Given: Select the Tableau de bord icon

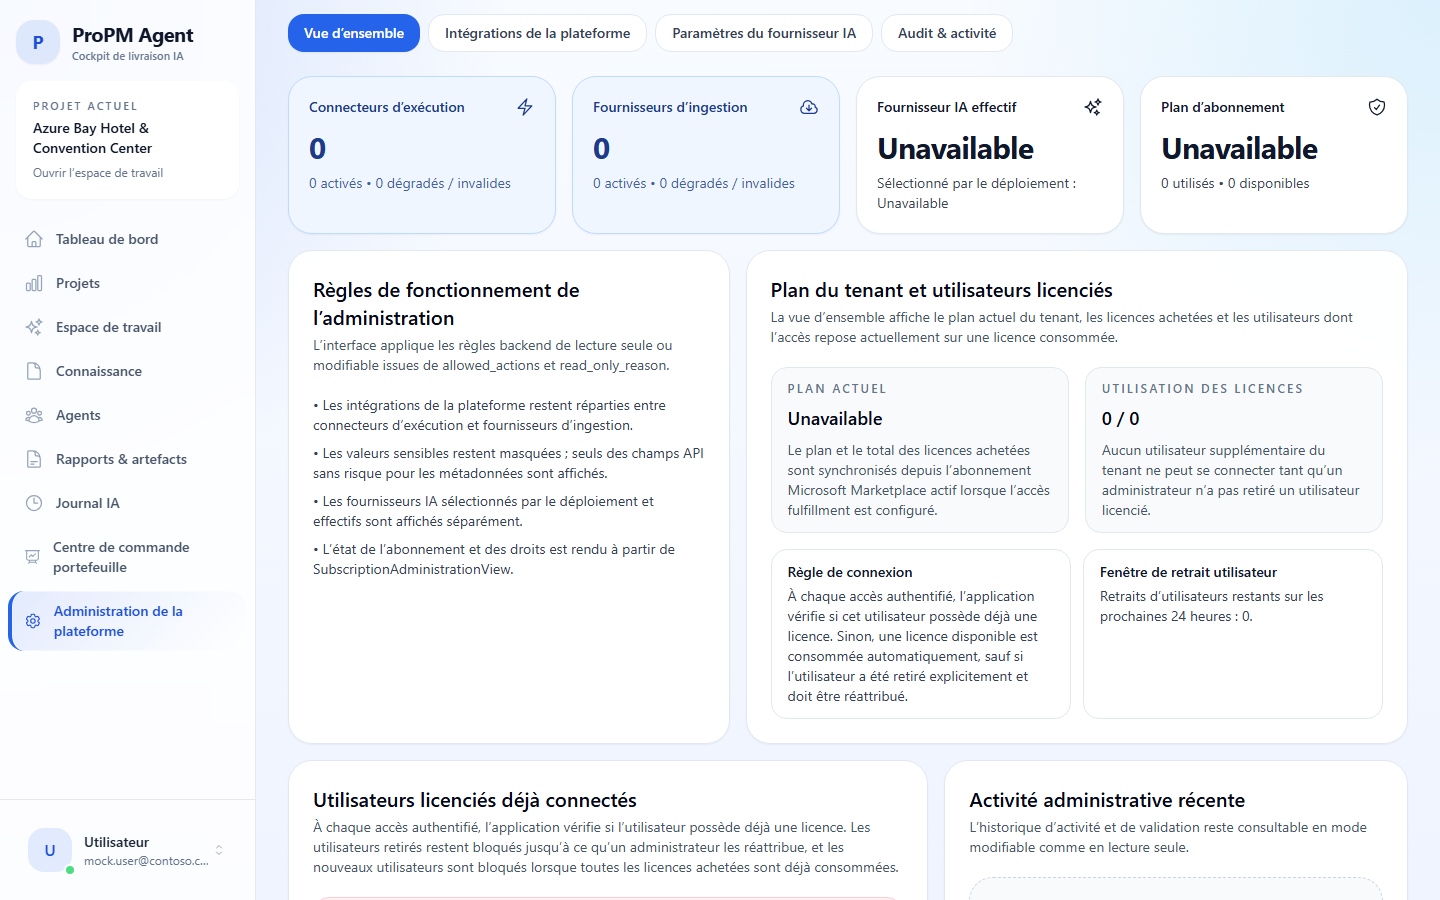Looking at the screenshot, I should point(34,239).
